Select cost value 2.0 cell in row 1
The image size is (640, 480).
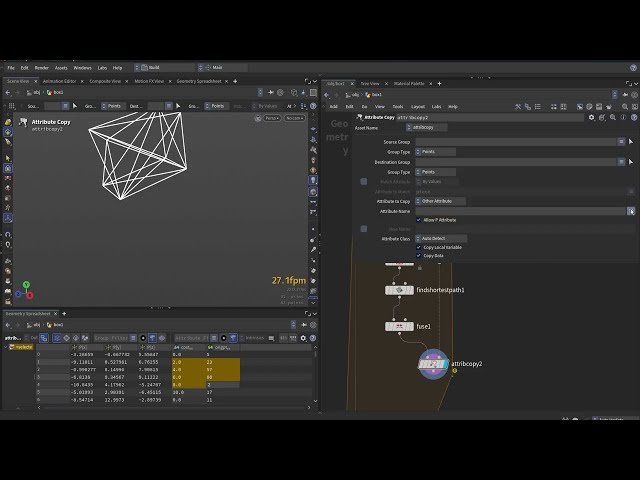(189, 362)
